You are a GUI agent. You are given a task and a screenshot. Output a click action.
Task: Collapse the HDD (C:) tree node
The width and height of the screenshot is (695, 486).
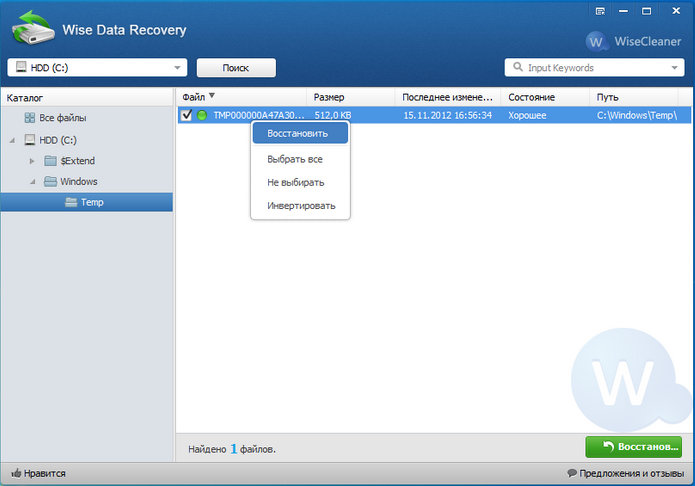12,141
